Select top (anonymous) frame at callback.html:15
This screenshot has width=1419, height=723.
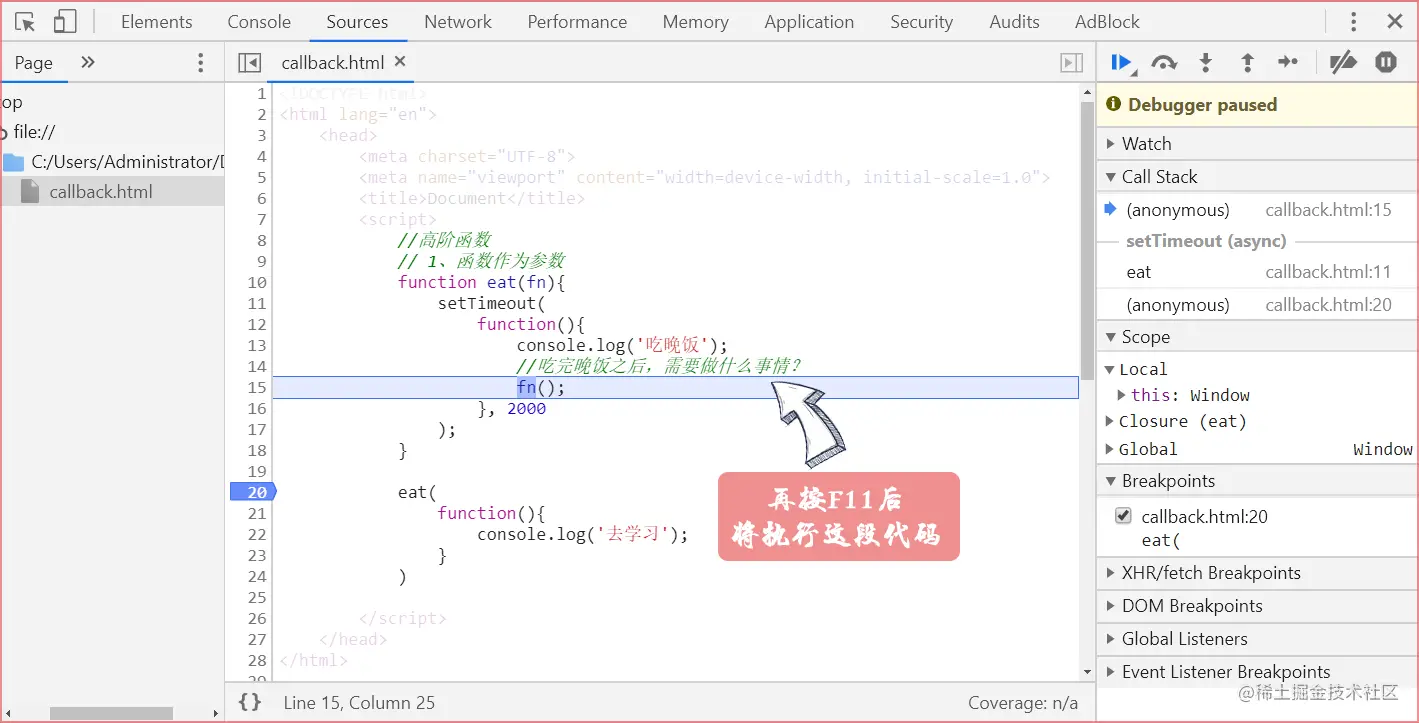pos(1257,210)
